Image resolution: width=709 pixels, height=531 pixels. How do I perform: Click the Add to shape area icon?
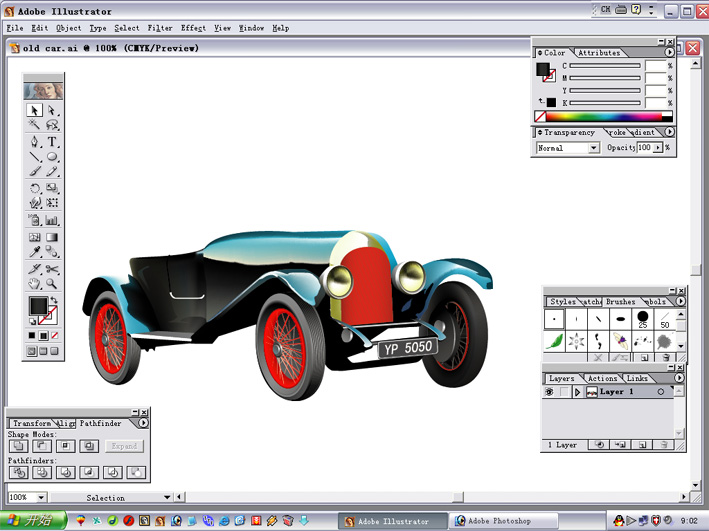pos(19,446)
